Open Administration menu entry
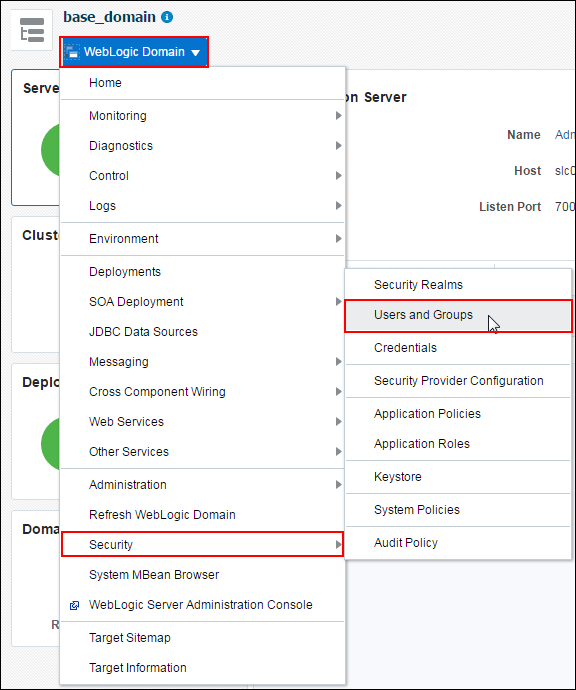576x690 pixels. 202,484
